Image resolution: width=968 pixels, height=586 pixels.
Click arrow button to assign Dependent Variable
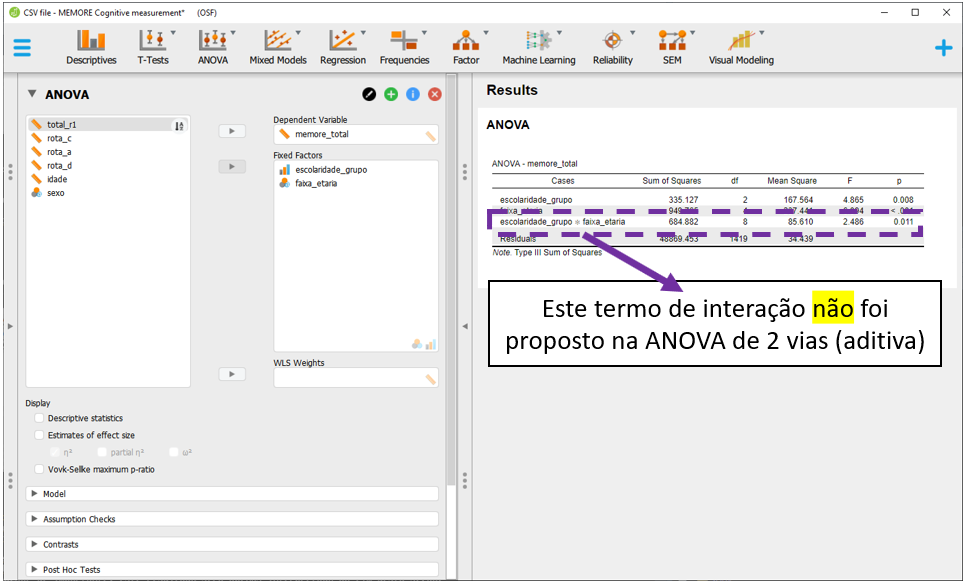point(231,131)
